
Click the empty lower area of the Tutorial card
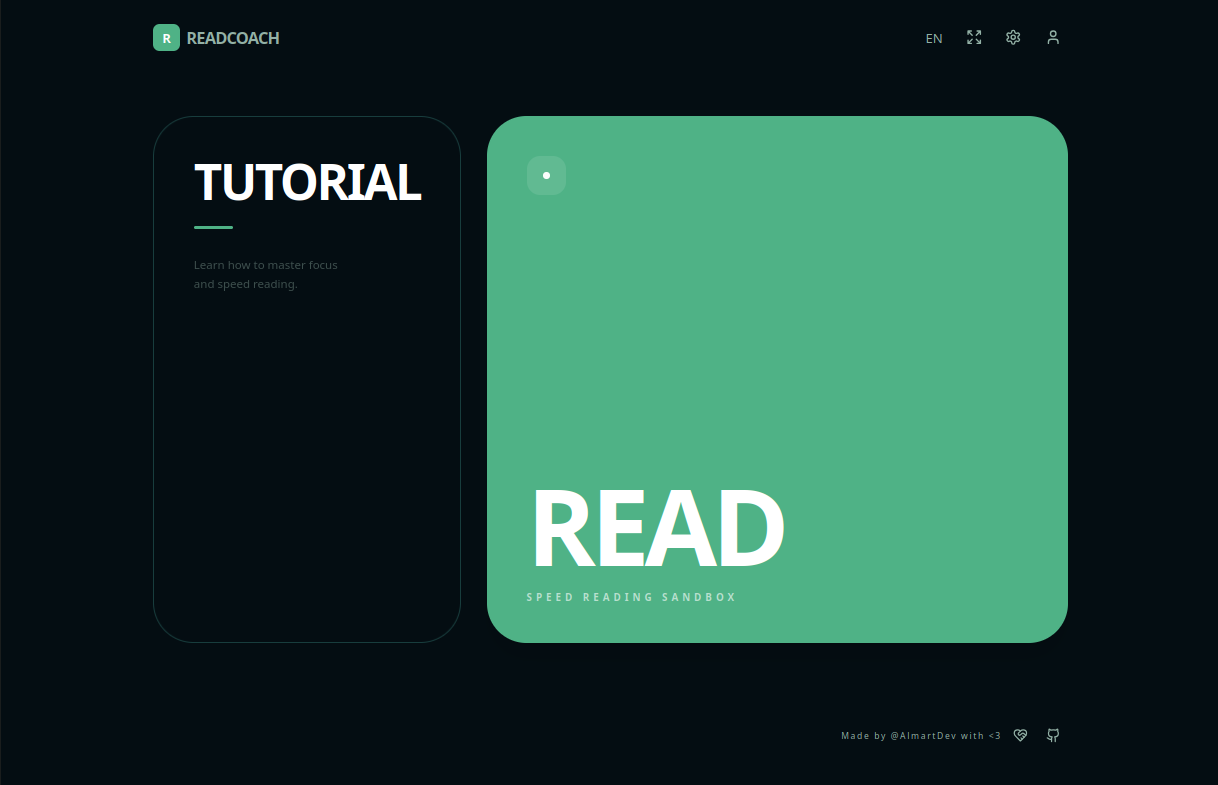pyautogui.click(x=306, y=480)
